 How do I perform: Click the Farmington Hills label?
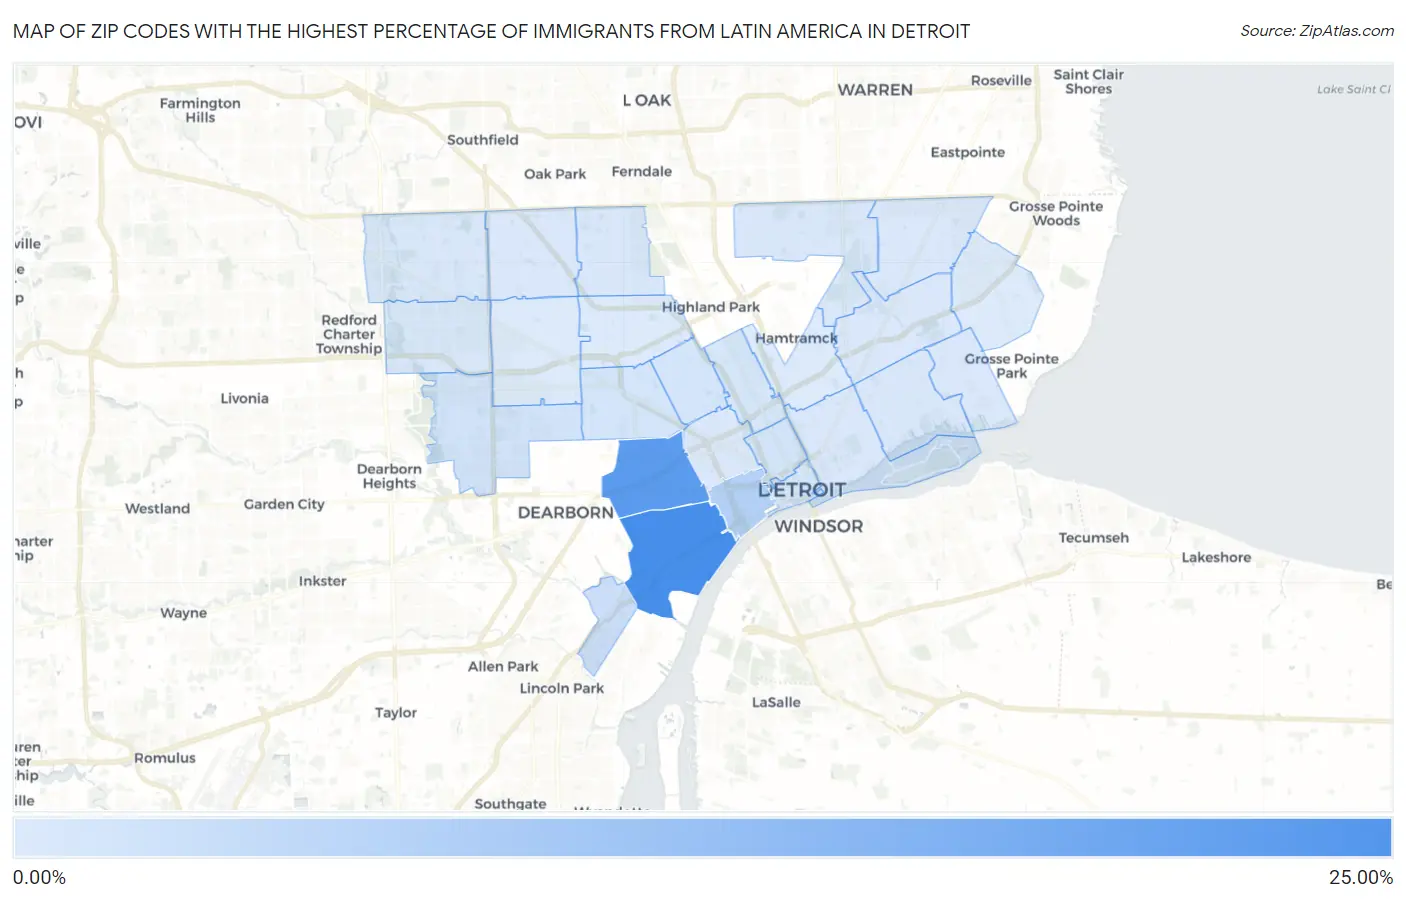[x=200, y=110]
